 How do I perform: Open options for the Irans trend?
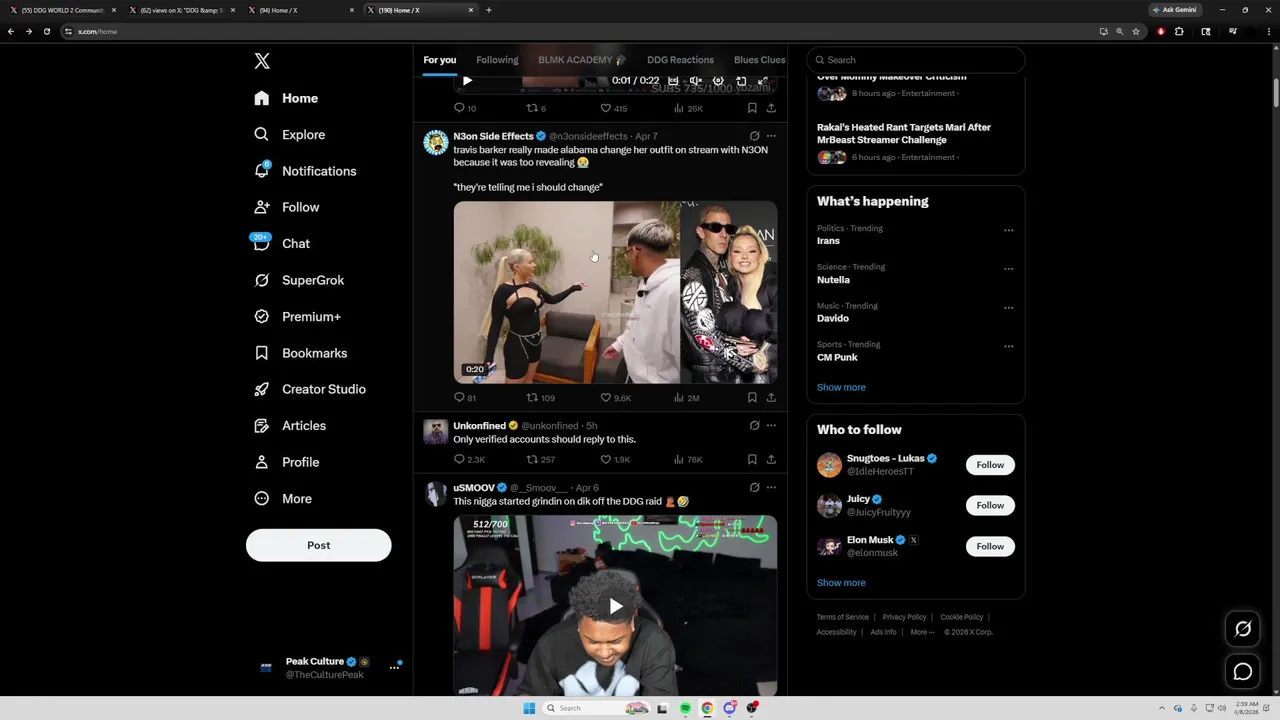pyautogui.click(x=1008, y=230)
